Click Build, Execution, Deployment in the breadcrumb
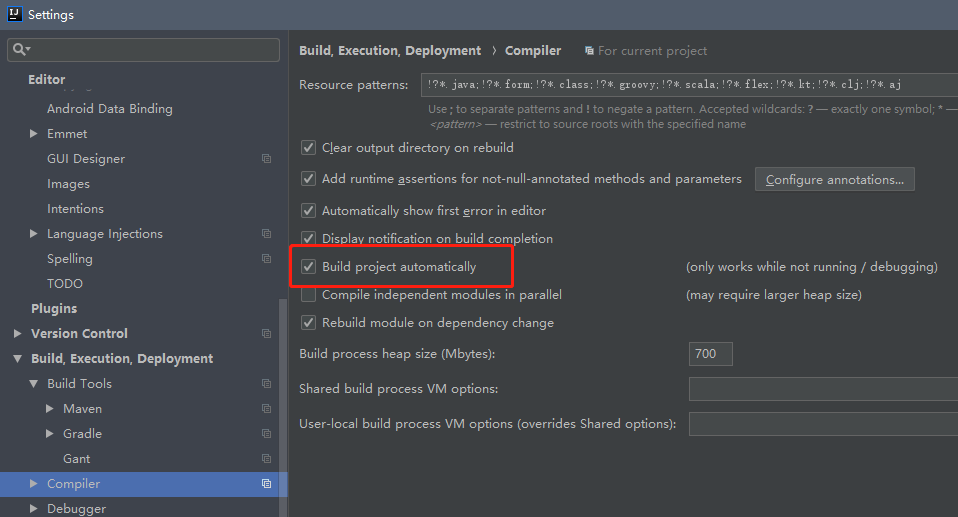The height and width of the screenshot is (517, 958). coord(390,51)
